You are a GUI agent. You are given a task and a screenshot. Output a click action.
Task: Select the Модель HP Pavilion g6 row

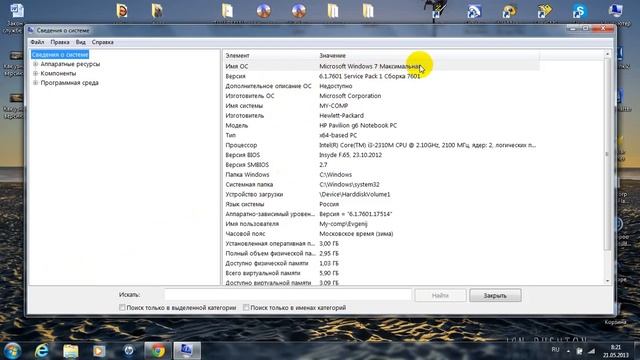pyautogui.click(x=381, y=125)
